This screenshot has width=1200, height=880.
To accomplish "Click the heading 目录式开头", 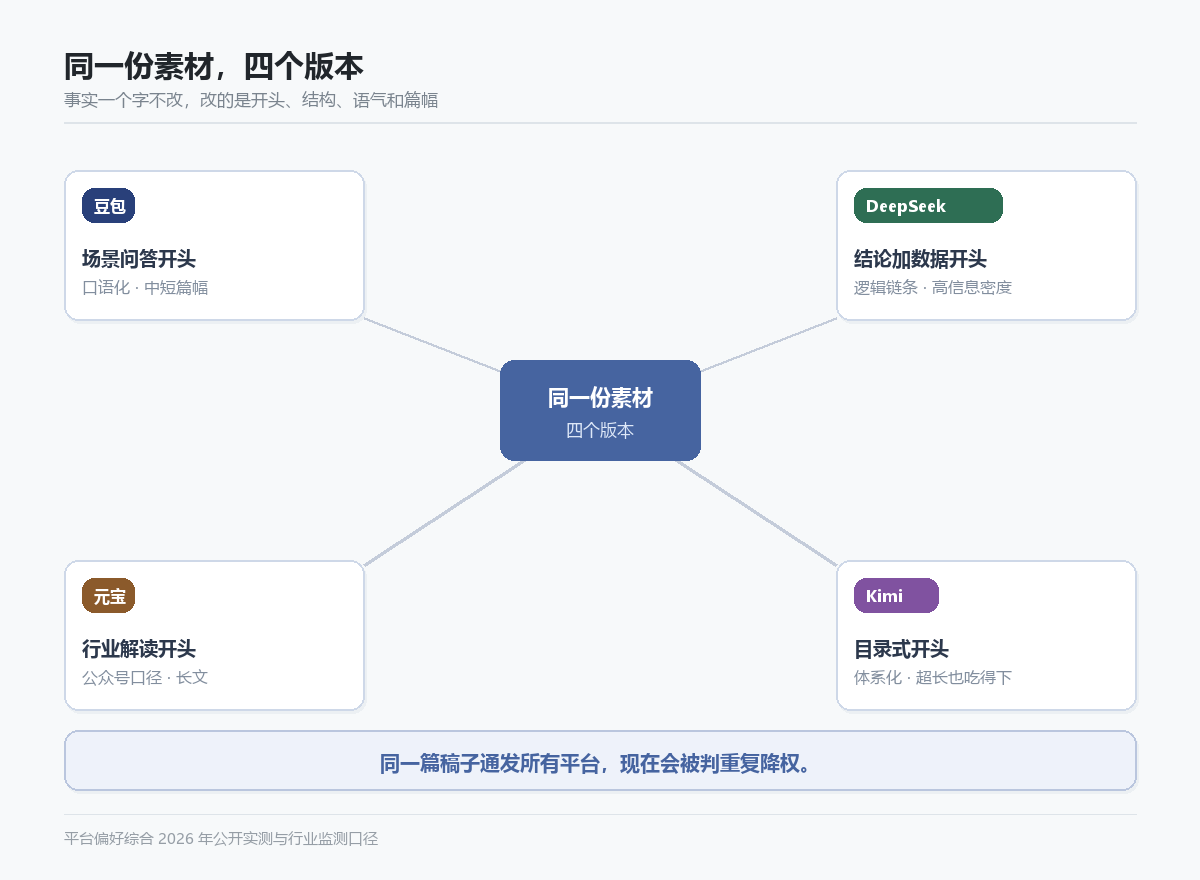I will tap(901, 649).
